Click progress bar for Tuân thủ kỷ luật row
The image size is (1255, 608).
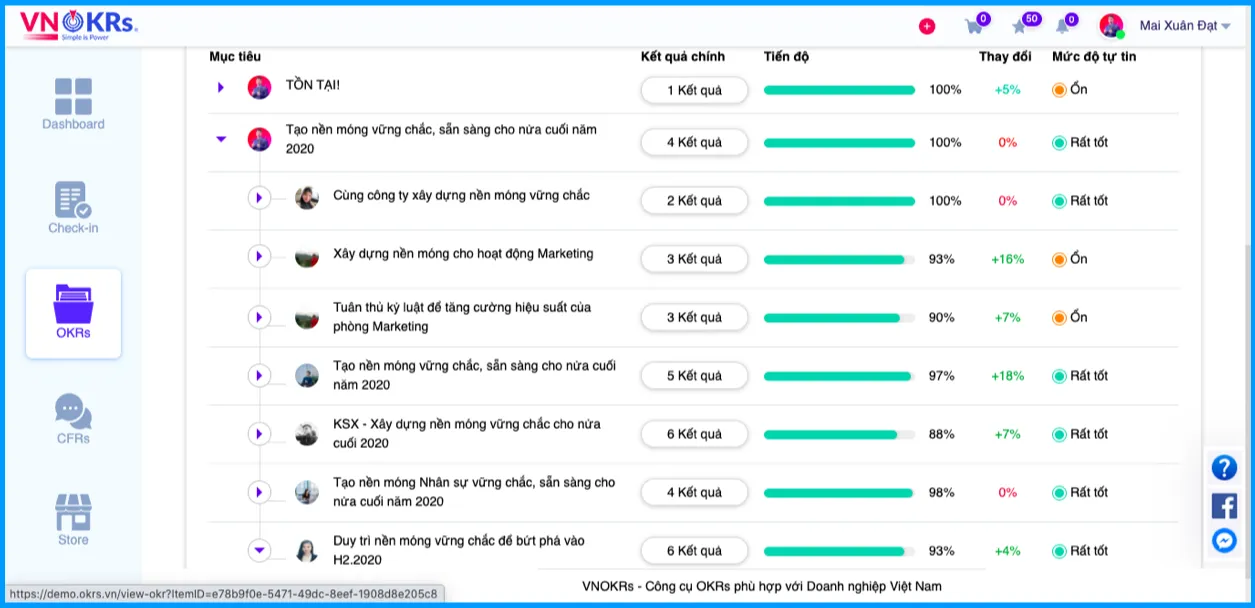tap(839, 317)
